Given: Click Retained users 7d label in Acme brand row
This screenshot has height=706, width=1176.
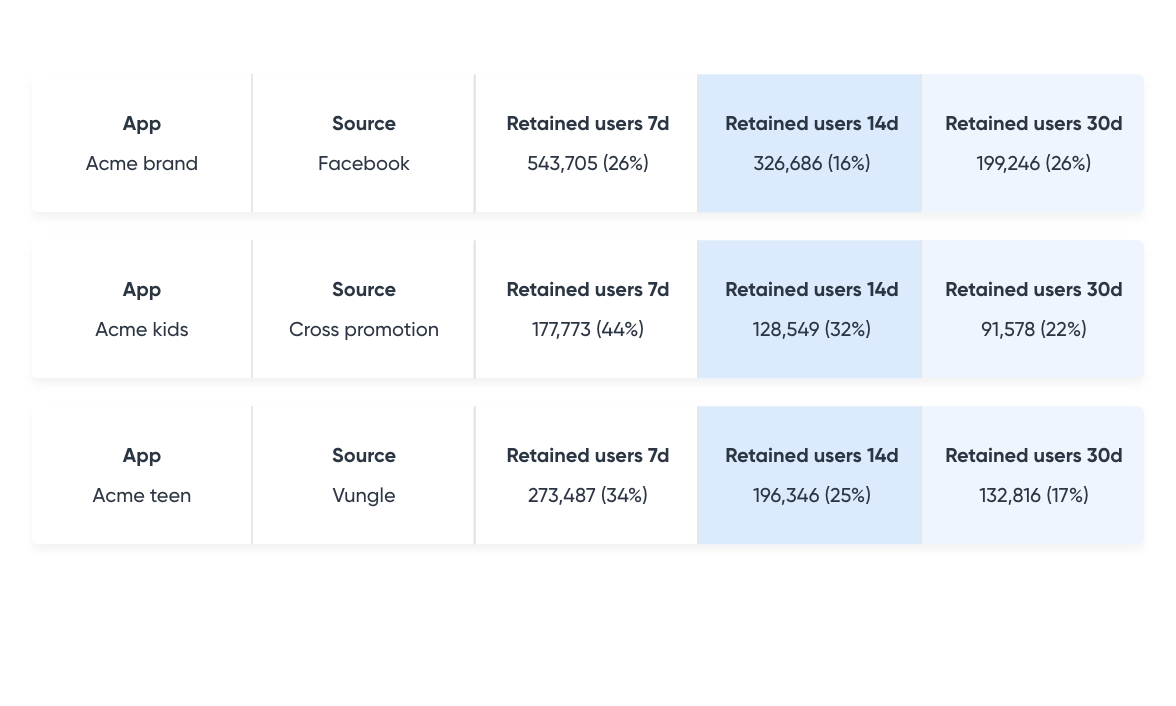Looking at the screenshot, I should 588,124.
